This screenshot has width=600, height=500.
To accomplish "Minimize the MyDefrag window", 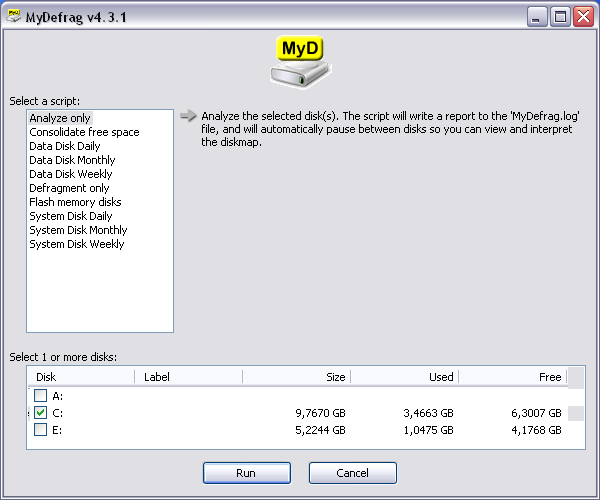I will pos(536,17).
